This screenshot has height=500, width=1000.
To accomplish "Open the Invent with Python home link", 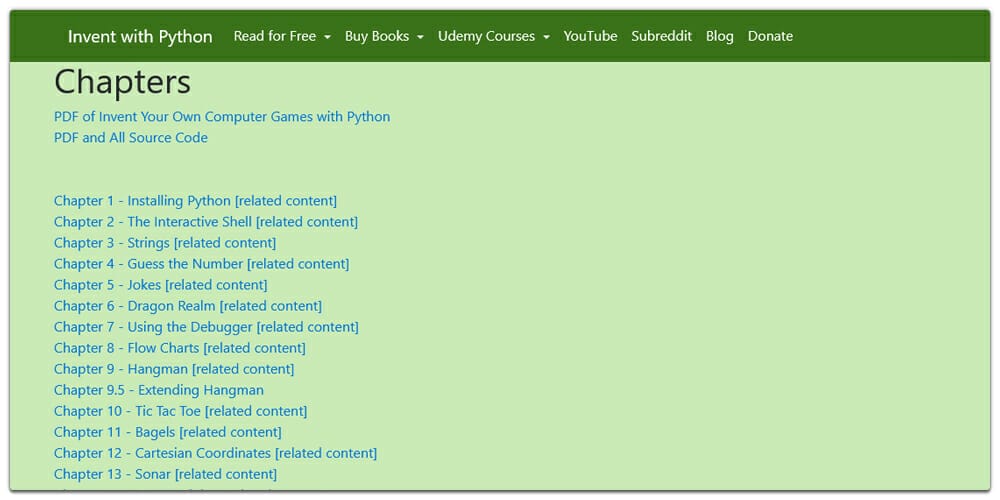I will (140, 36).
